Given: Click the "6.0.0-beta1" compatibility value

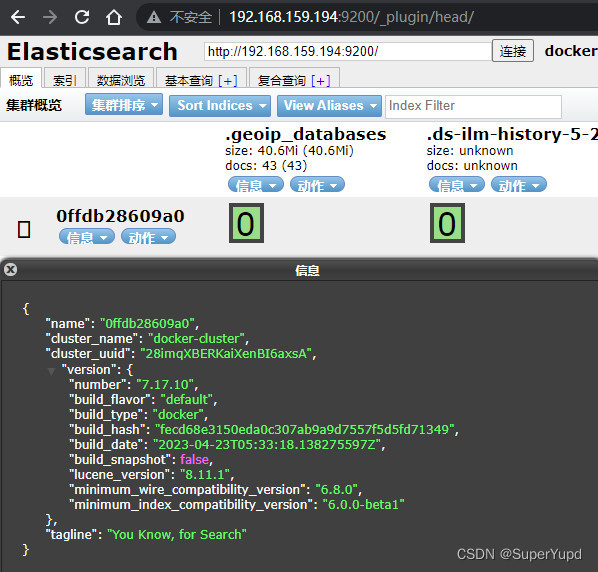Looking at the screenshot, I should tap(363, 505).
